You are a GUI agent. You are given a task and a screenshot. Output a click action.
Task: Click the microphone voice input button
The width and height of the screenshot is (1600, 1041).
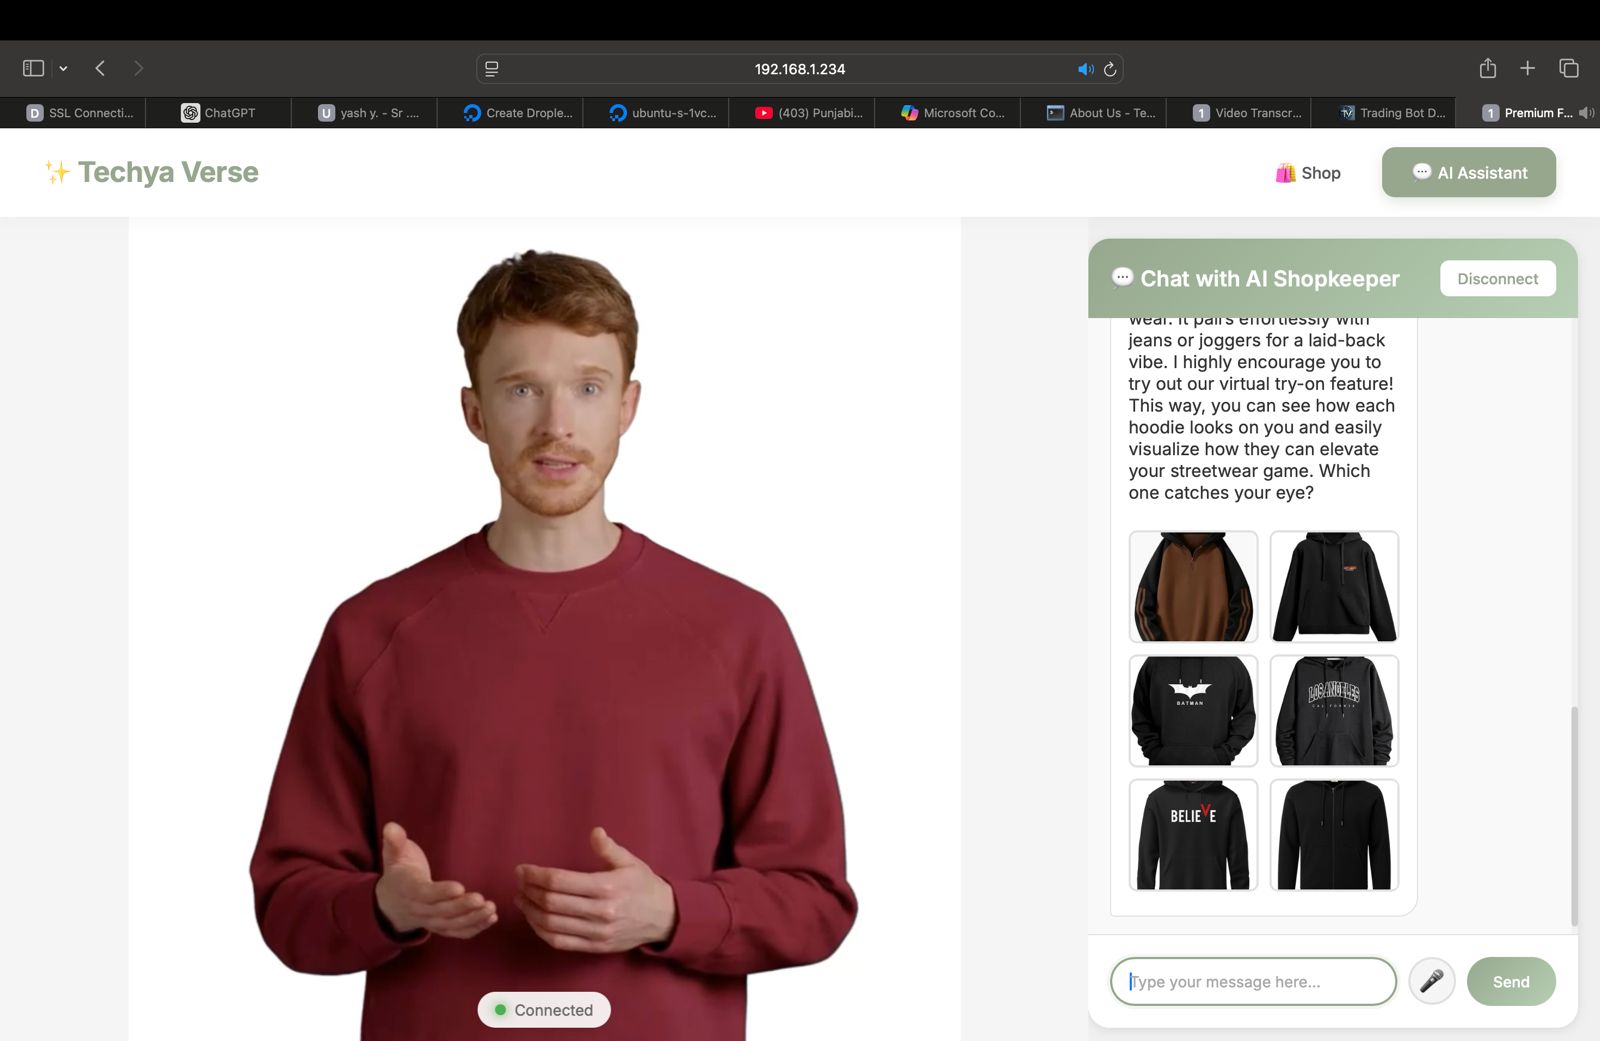(1431, 981)
